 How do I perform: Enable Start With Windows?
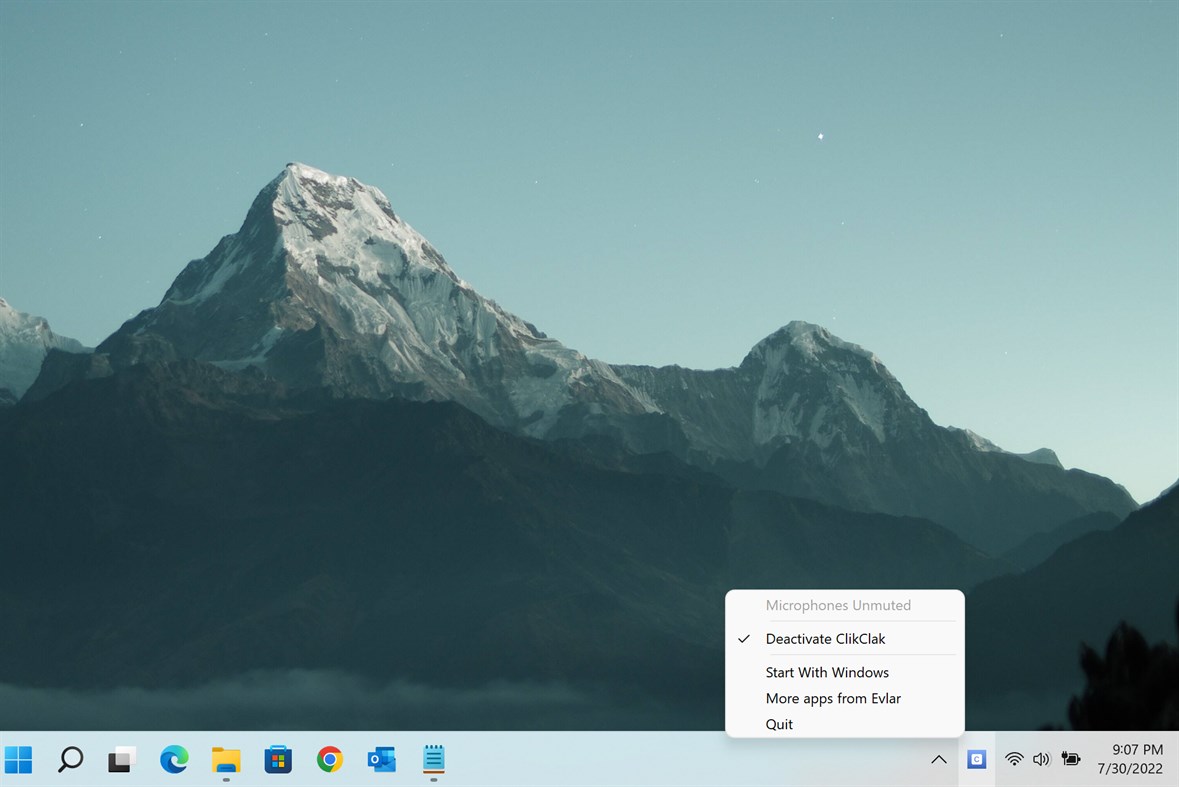click(x=827, y=672)
